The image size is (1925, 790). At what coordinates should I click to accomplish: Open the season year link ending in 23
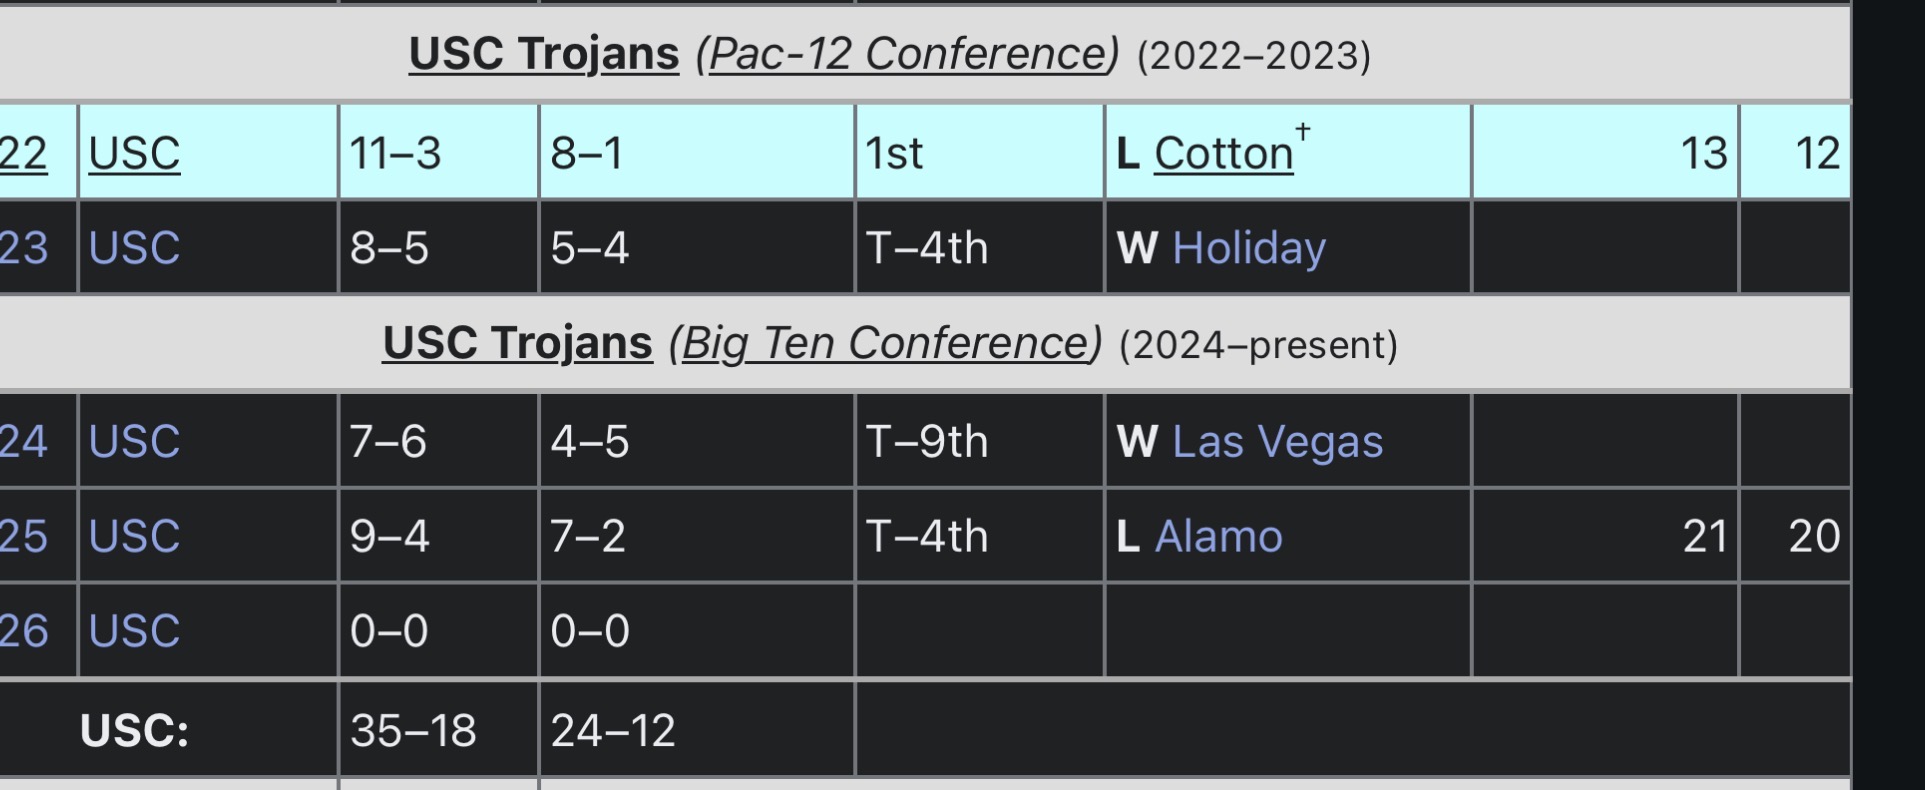pos(23,248)
